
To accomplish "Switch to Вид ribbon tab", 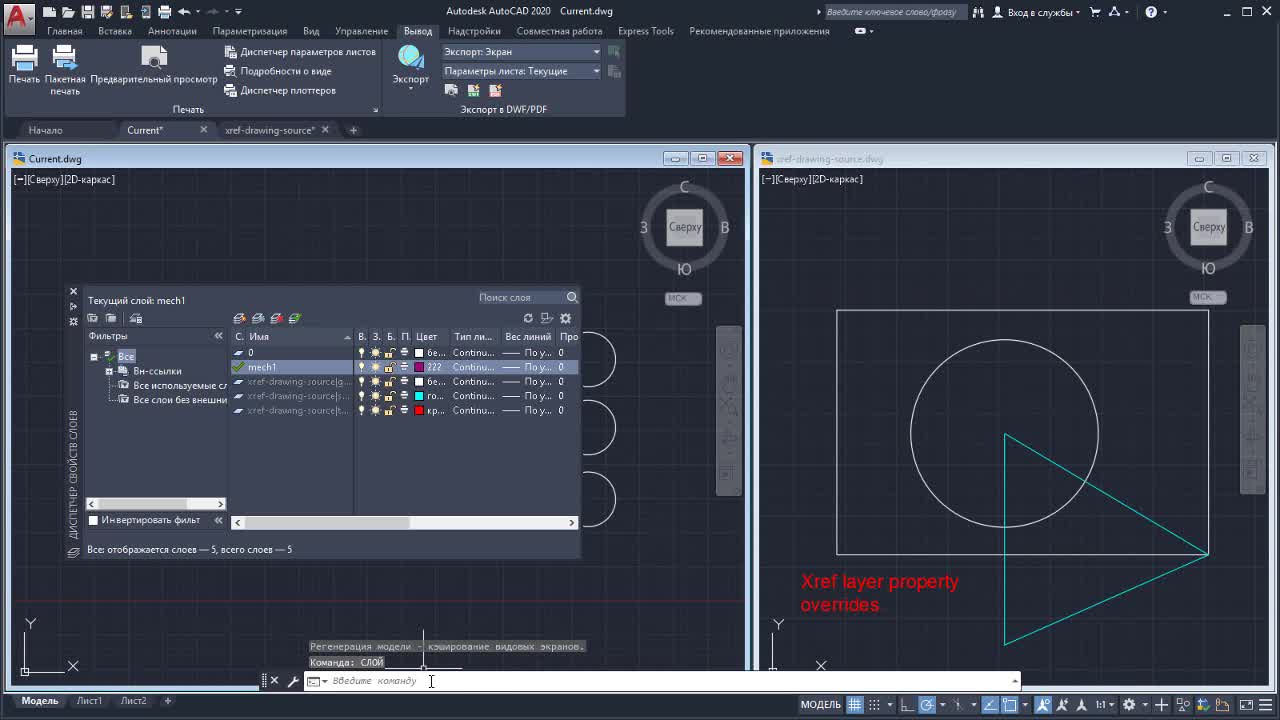I will point(311,31).
